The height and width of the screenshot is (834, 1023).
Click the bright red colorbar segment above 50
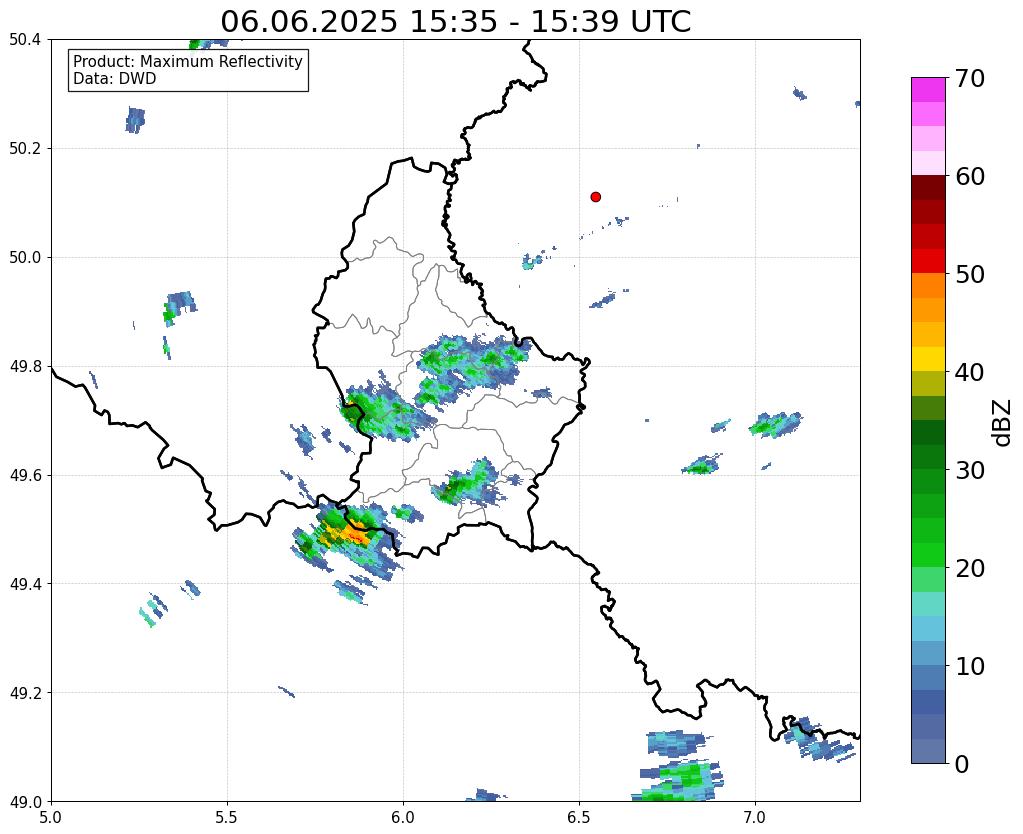928,261
